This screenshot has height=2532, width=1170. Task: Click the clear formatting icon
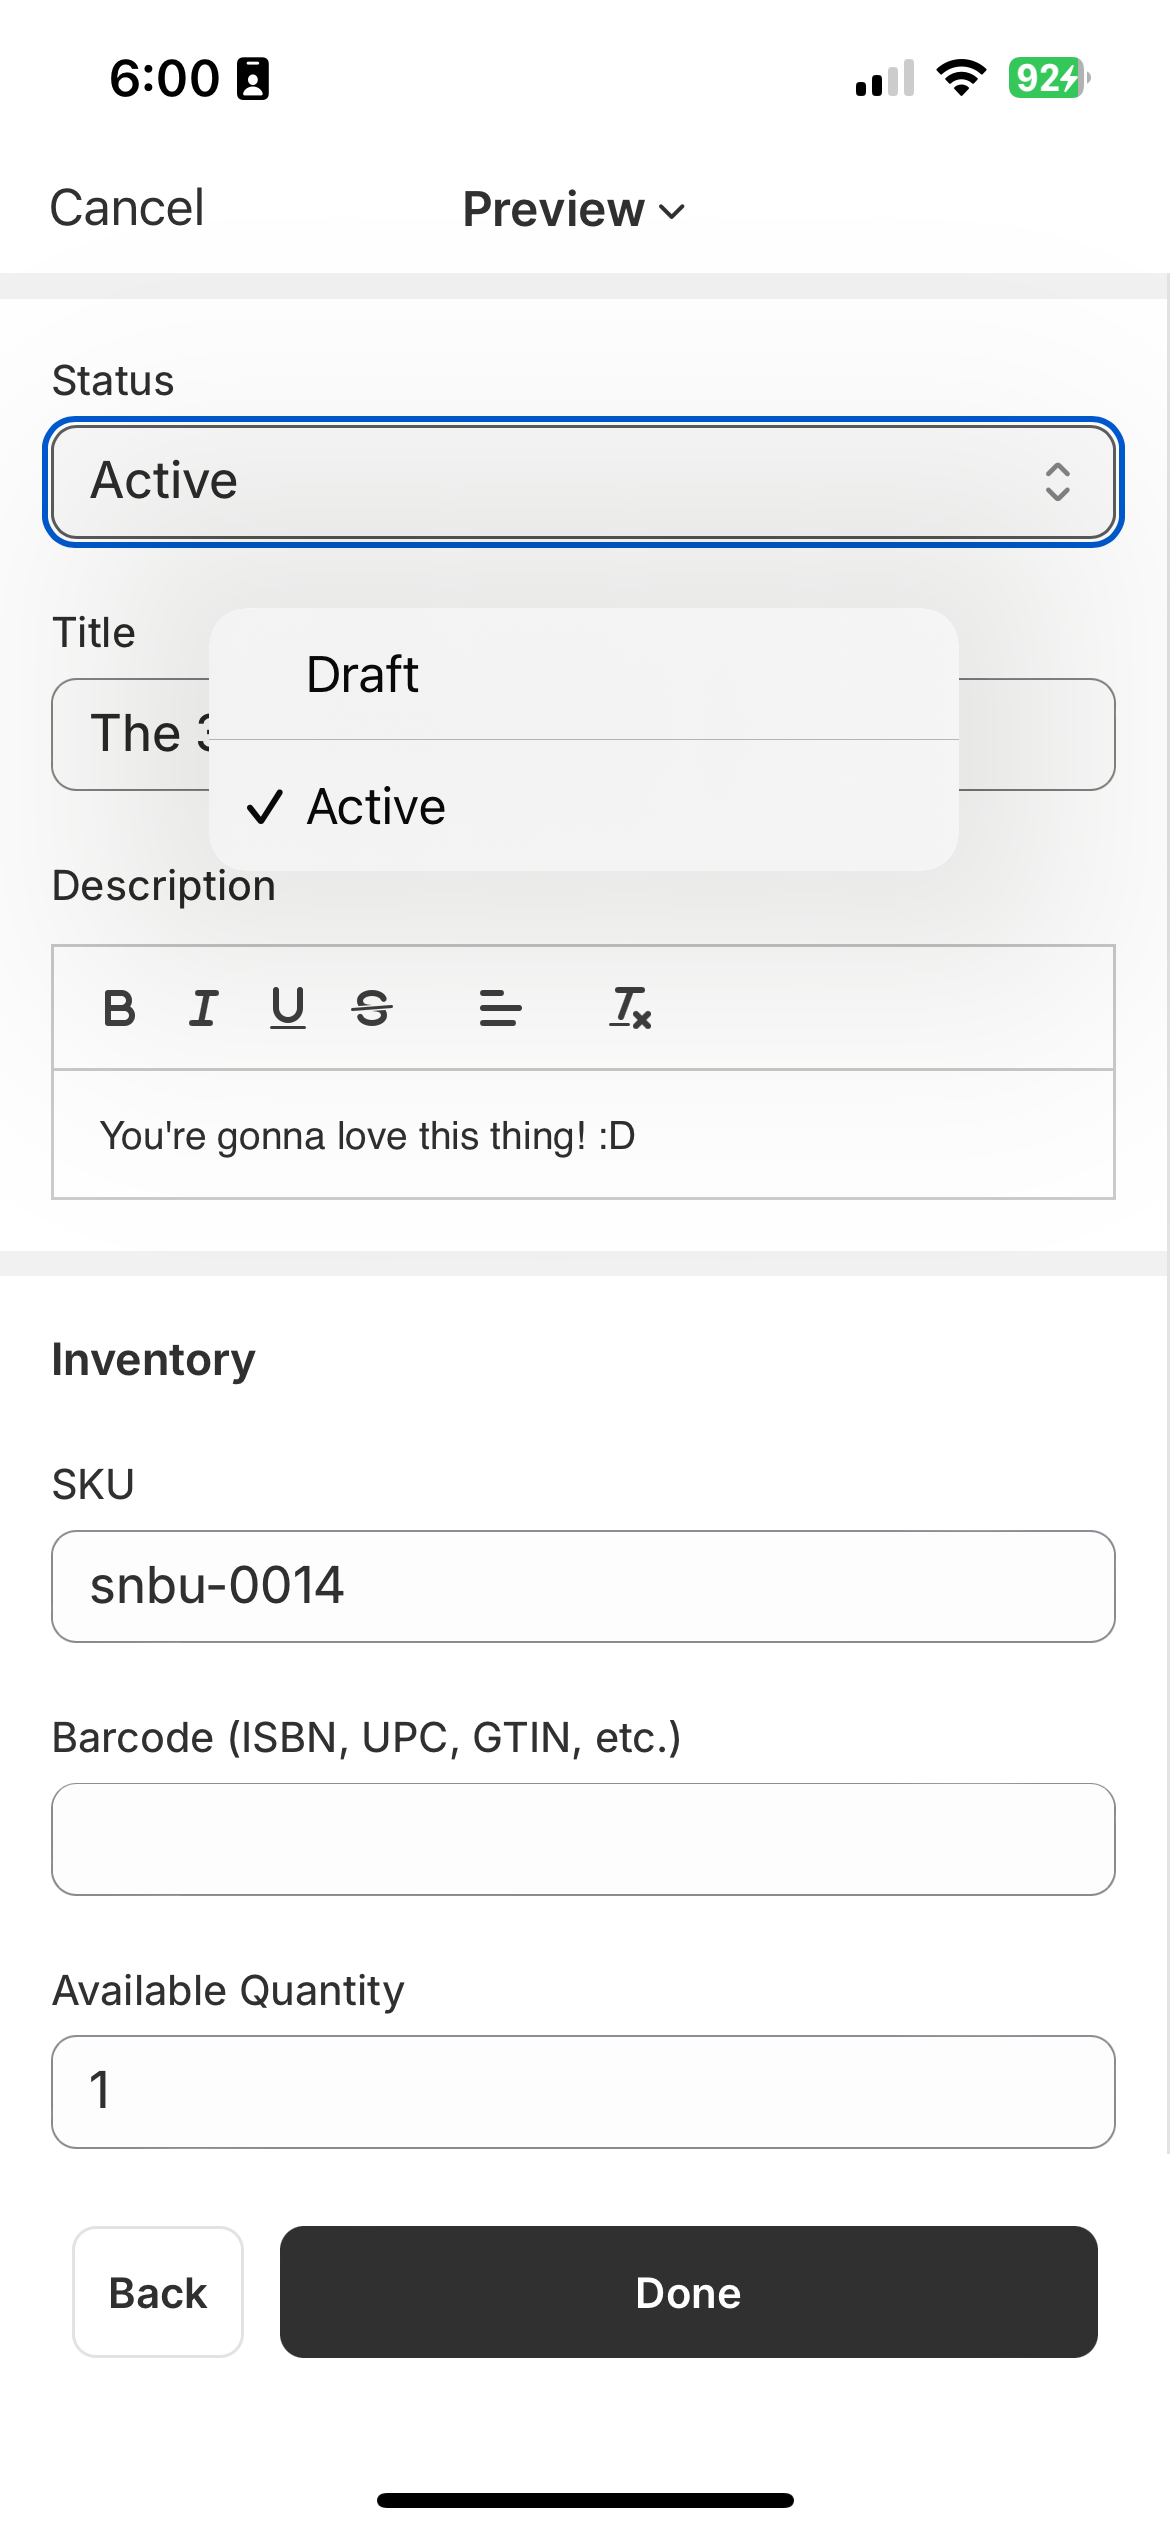click(631, 1008)
